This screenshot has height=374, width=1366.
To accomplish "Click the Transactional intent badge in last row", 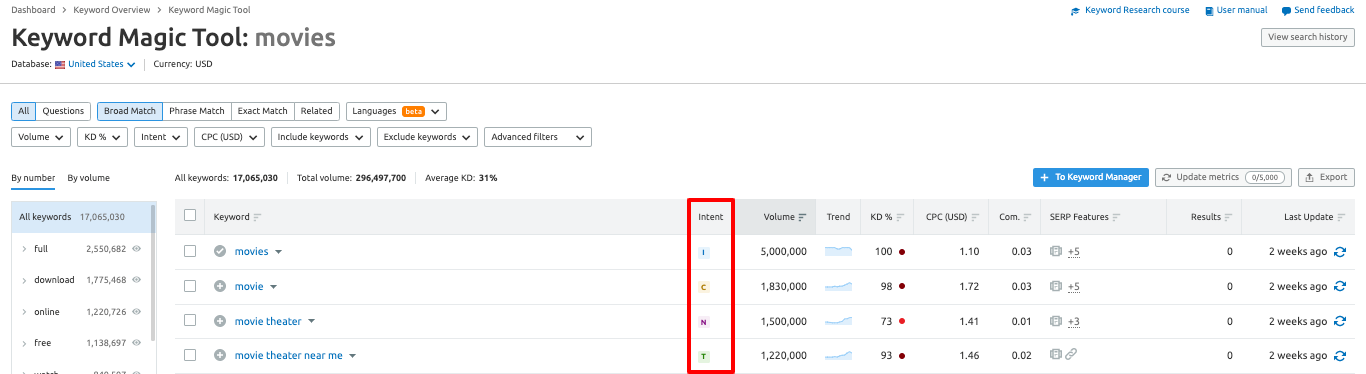I will point(703,356).
